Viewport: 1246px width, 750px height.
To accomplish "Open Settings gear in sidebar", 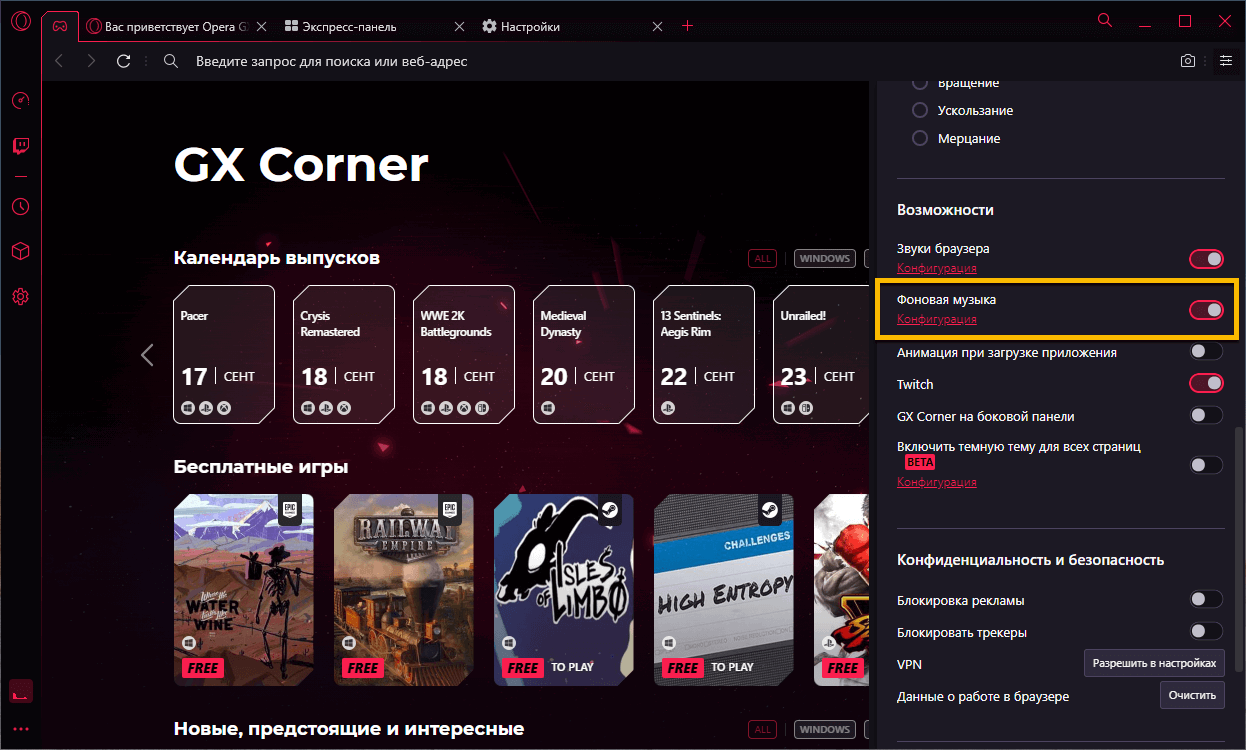I will (x=20, y=297).
